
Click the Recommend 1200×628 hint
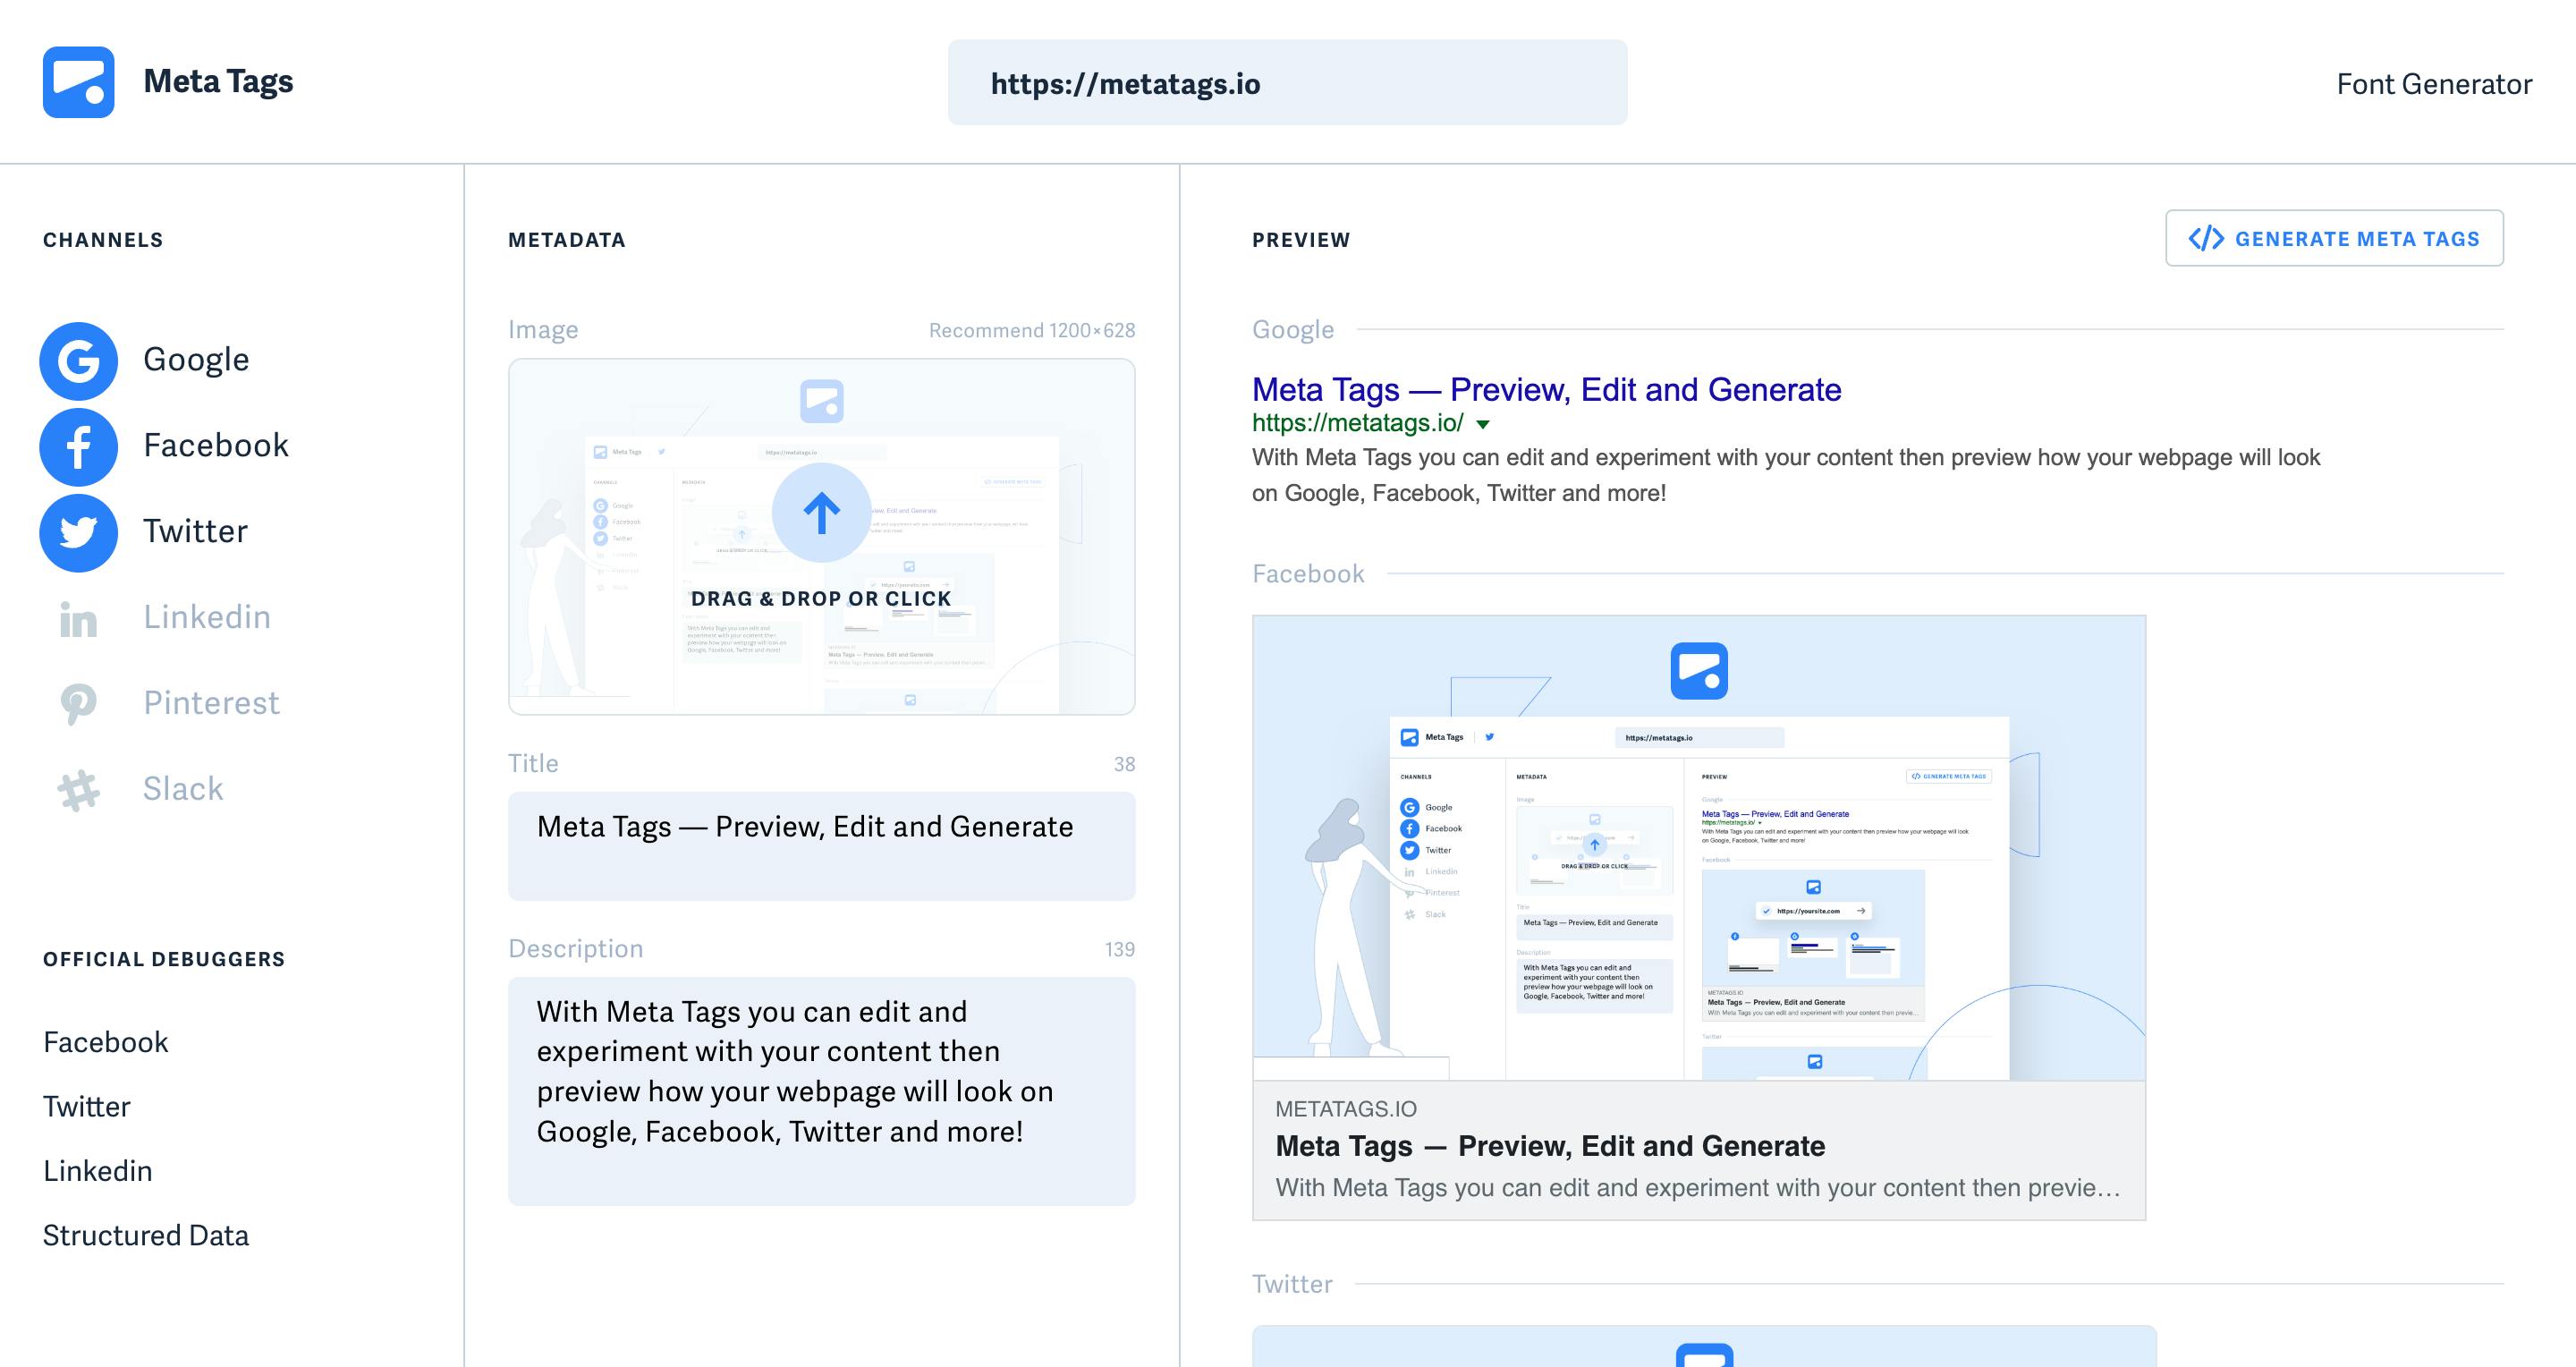(1032, 331)
